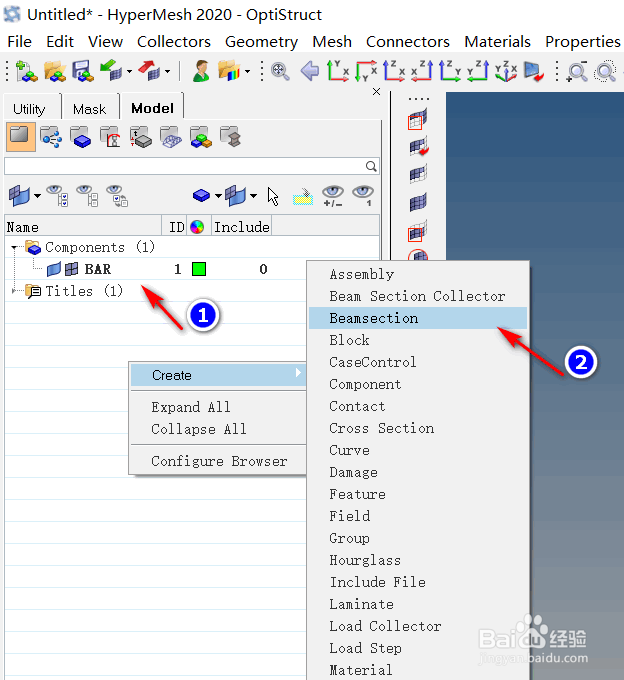
Task: Close the browser panel with the X
Action: [x=376, y=92]
